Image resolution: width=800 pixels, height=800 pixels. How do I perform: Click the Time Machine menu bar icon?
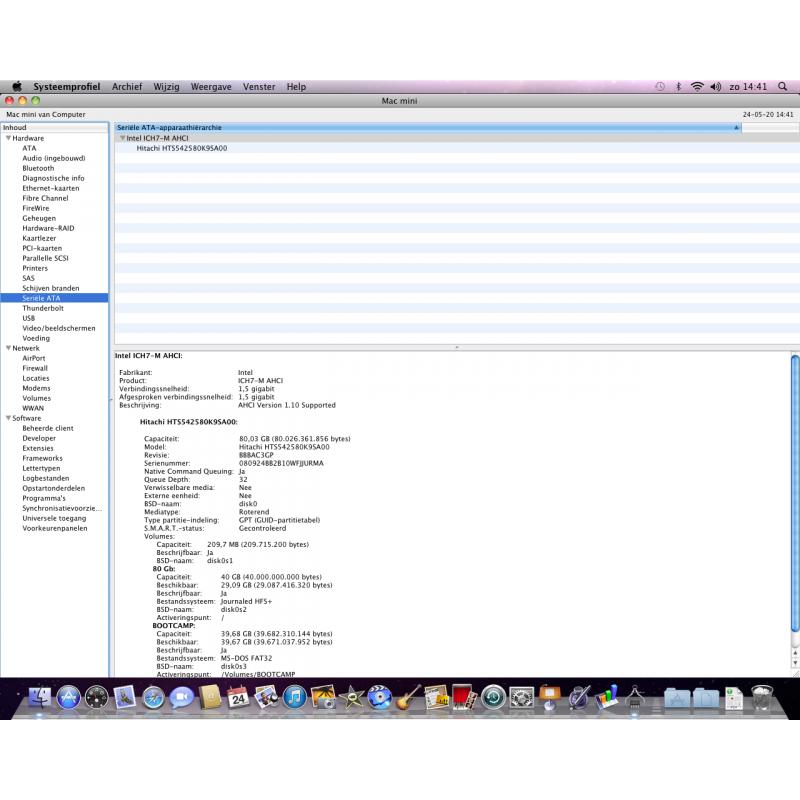coord(660,86)
